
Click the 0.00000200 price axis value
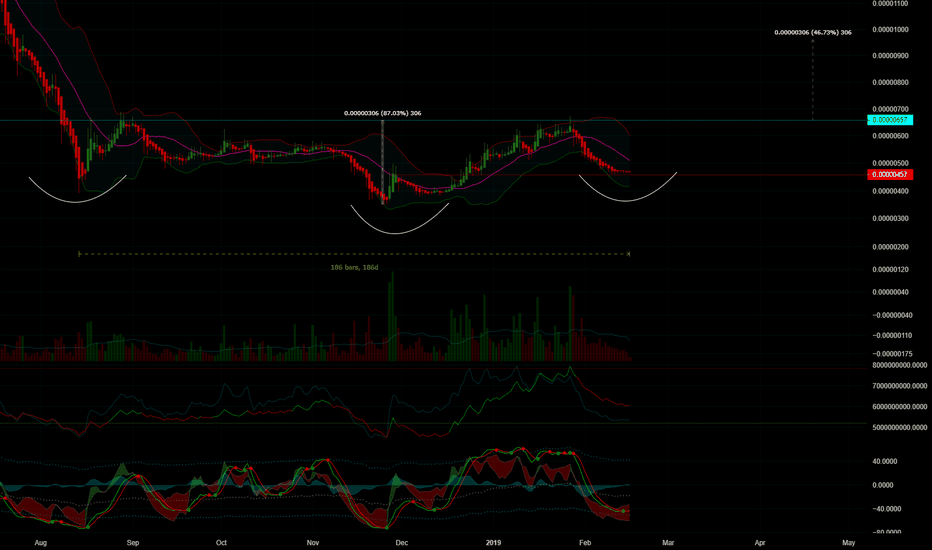[x=890, y=247]
